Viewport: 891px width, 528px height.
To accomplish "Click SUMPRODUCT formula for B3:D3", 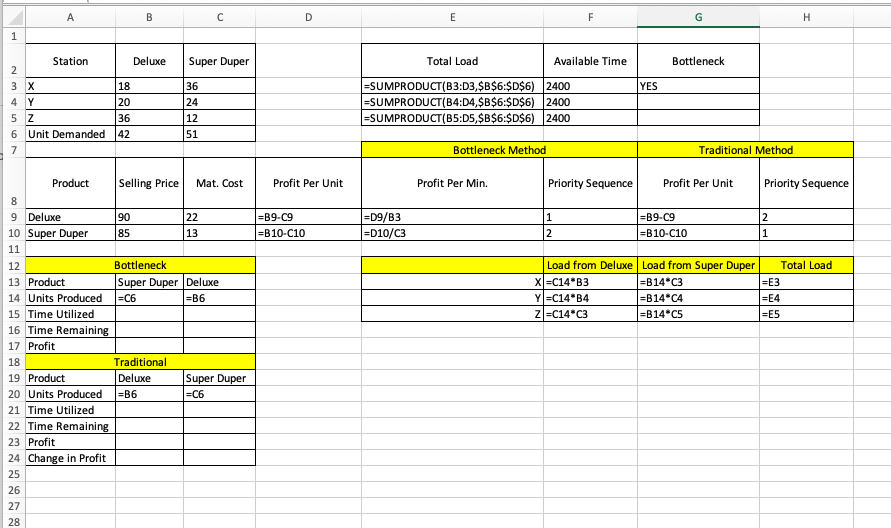I will [x=452, y=86].
